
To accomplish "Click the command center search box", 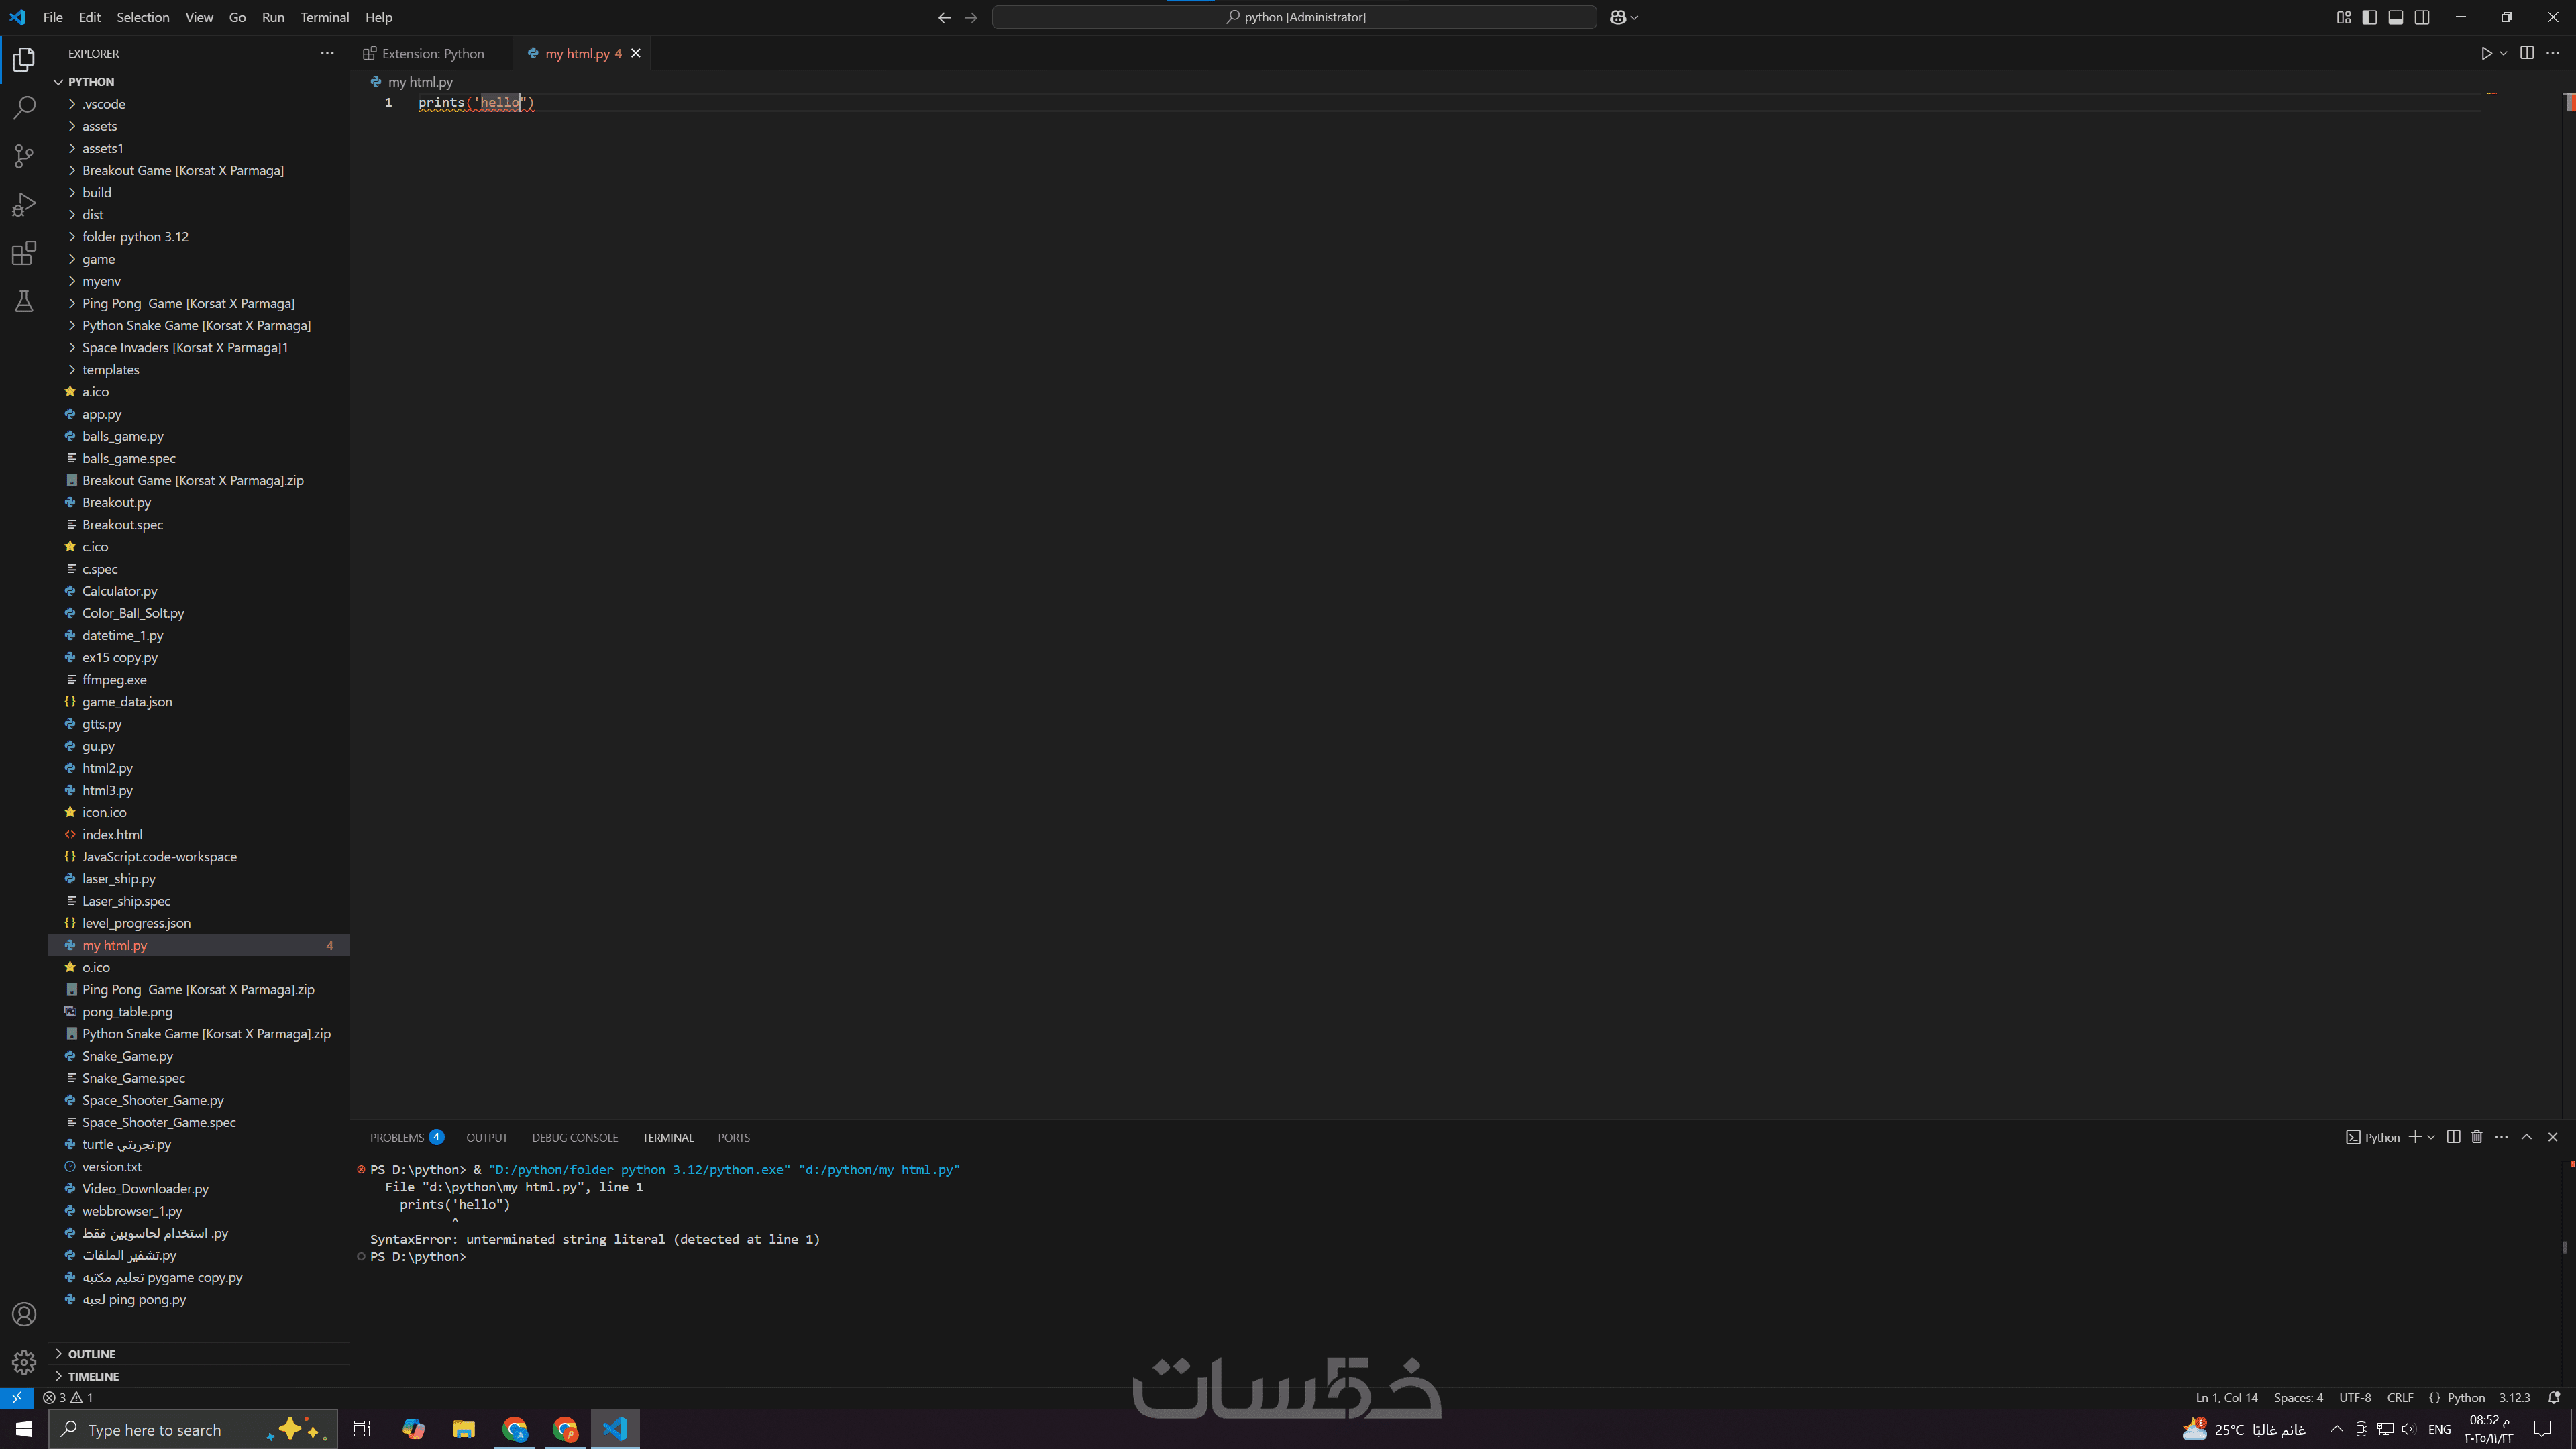I will tap(1294, 17).
